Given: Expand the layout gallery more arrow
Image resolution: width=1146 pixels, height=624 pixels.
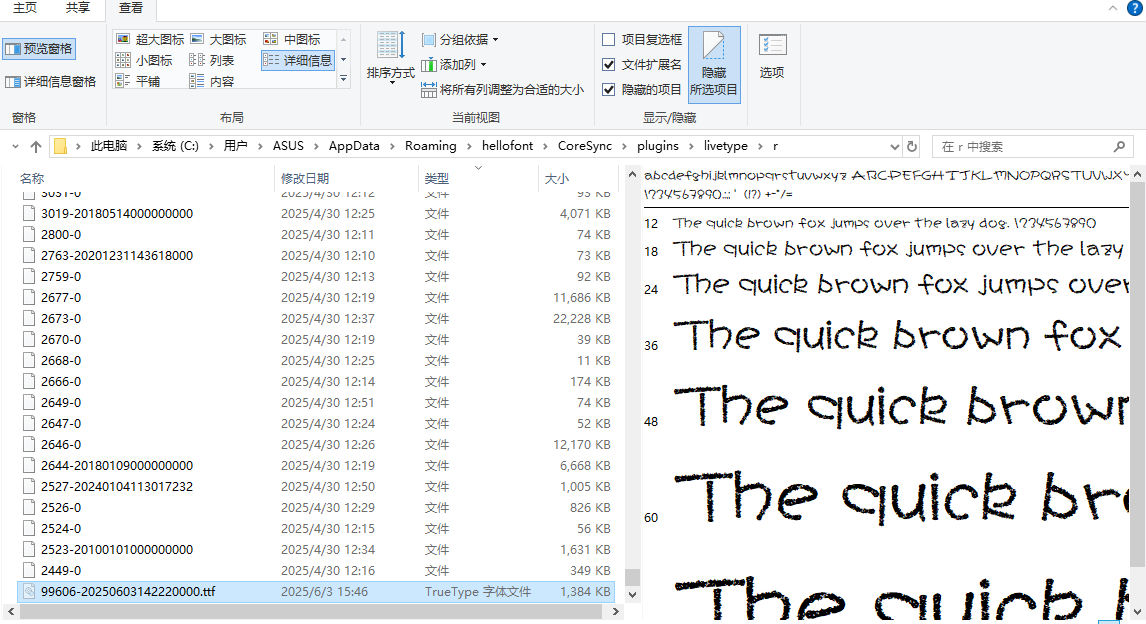Looking at the screenshot, I should (x=344, y=79).
